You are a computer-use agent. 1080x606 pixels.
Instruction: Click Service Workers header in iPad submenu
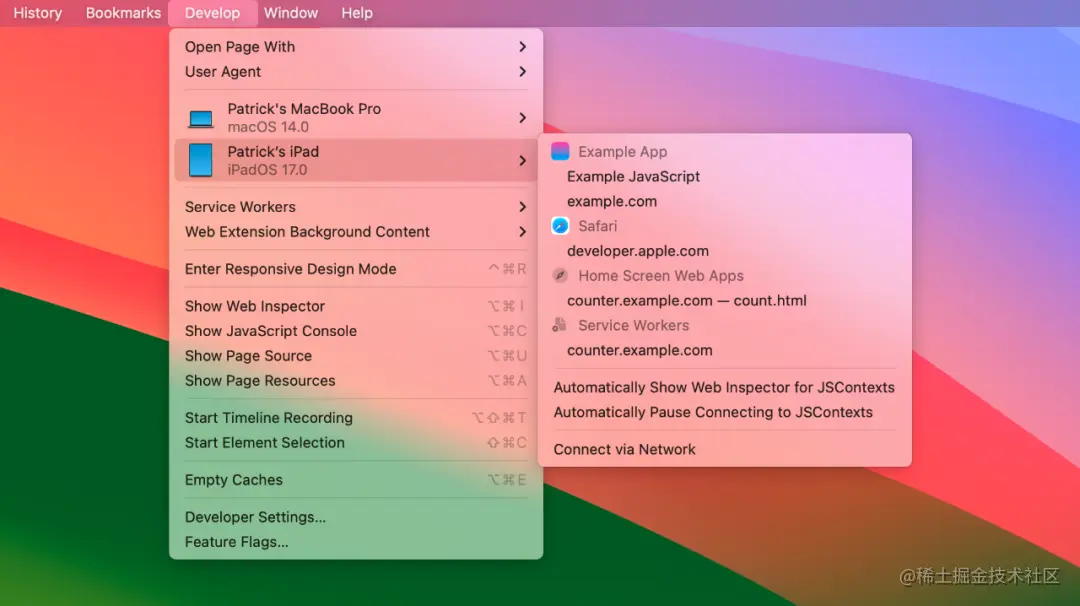click(x=633, y=325)
